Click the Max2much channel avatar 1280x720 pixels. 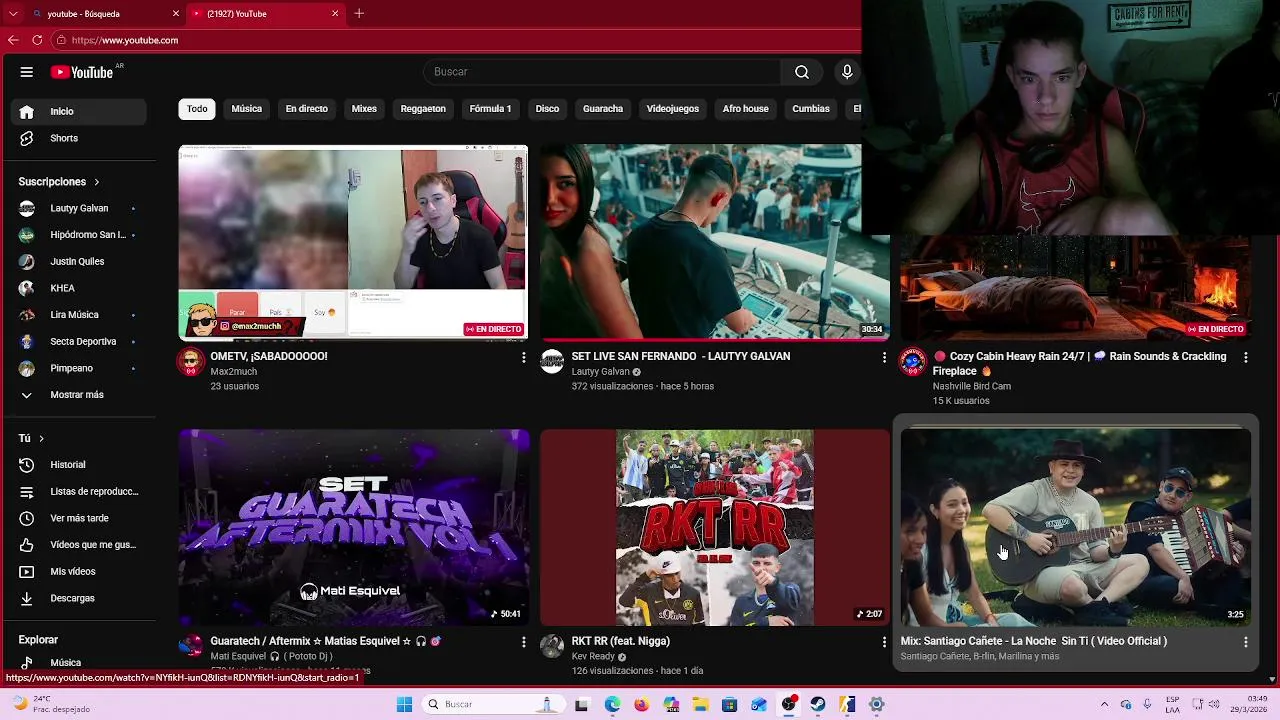pyautogui.click(x=190, y=362)
